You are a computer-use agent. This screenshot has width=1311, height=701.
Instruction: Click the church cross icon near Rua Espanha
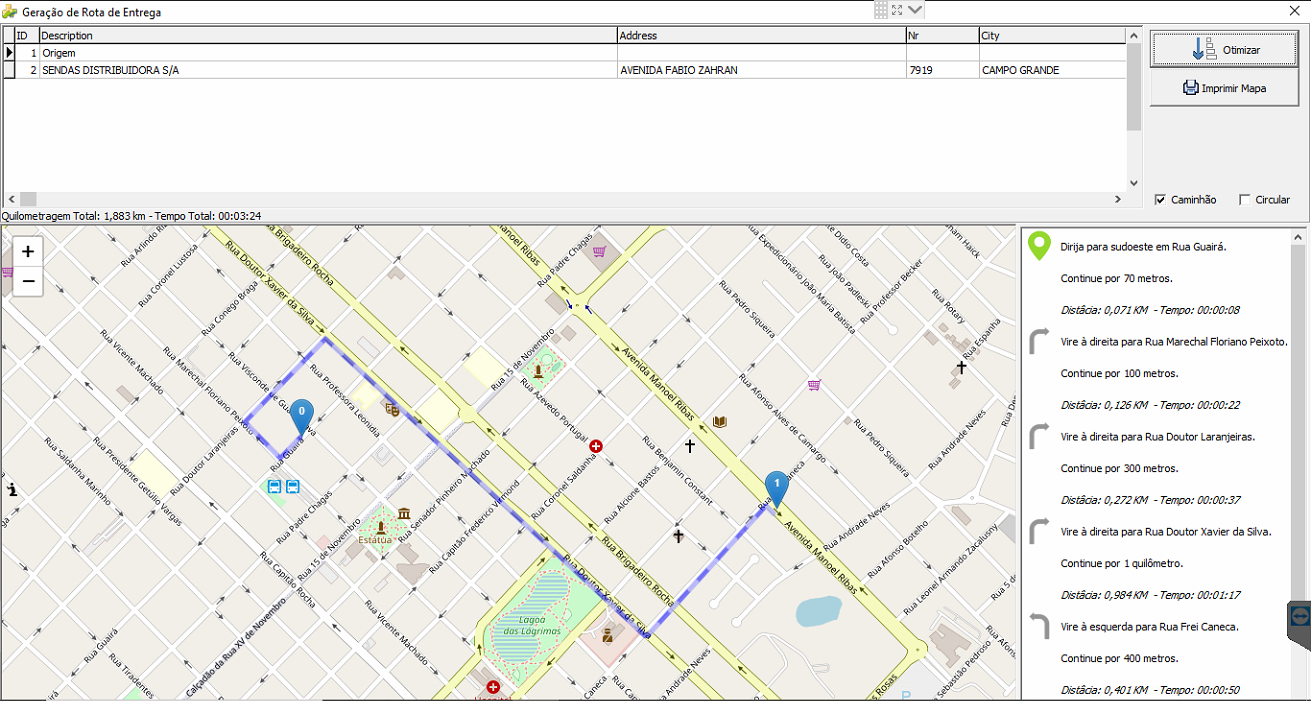961,368
